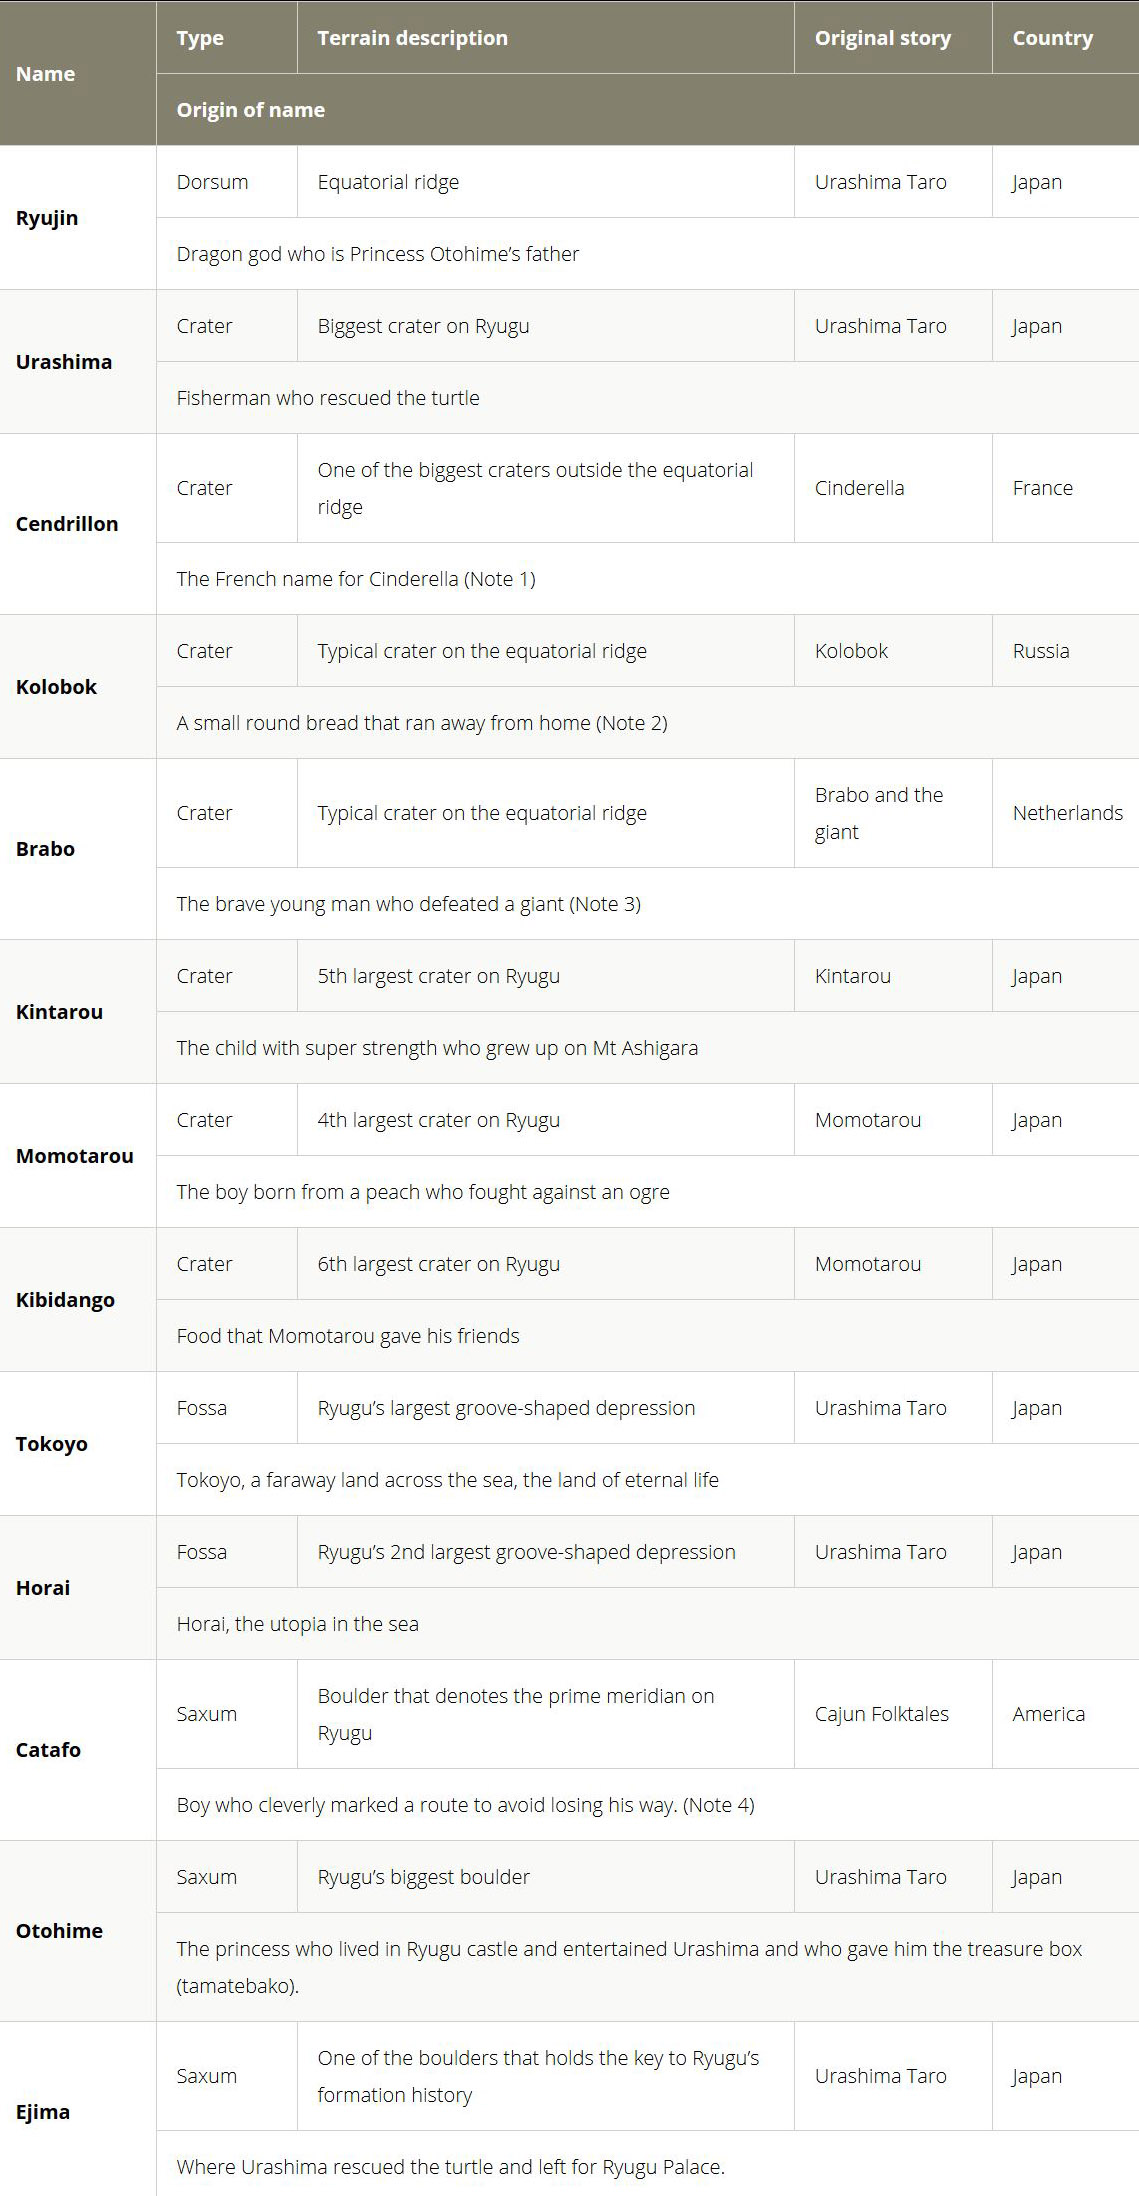
Task: Select the Ryujin name cell
Action: 47,218
